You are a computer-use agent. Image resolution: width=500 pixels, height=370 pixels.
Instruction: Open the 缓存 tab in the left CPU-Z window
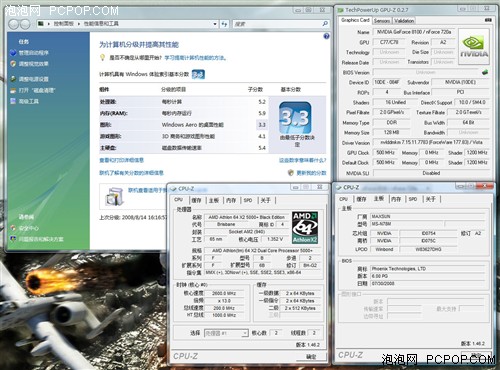[x=196, y=200]
